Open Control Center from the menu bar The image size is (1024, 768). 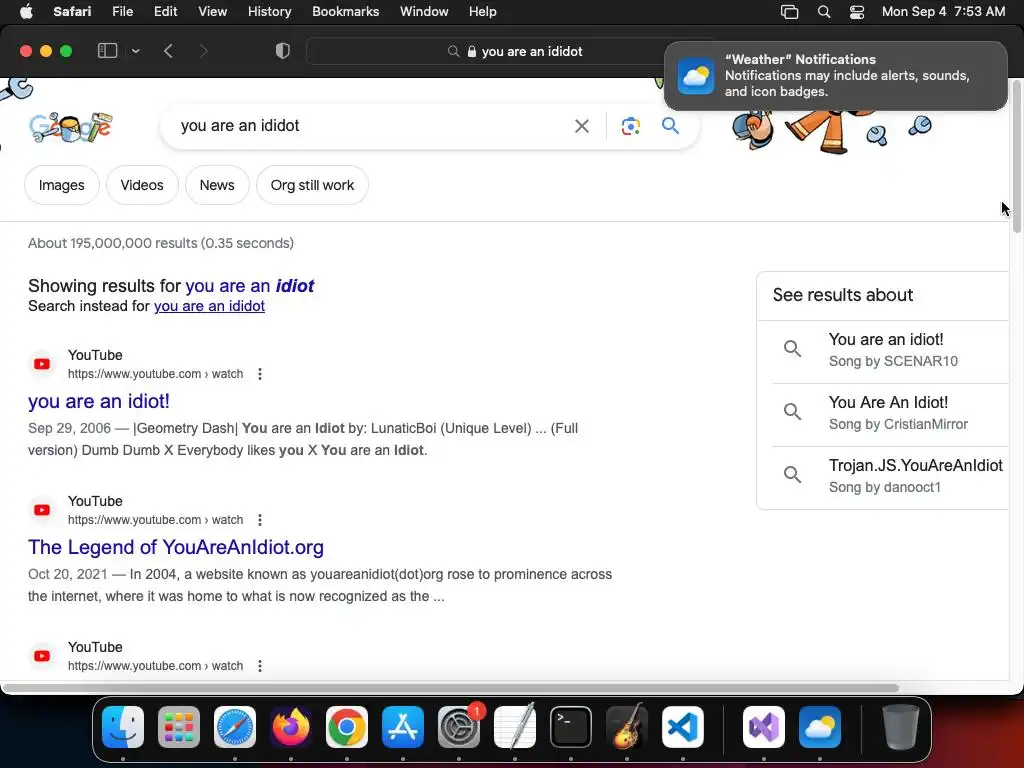coord(857,12)
